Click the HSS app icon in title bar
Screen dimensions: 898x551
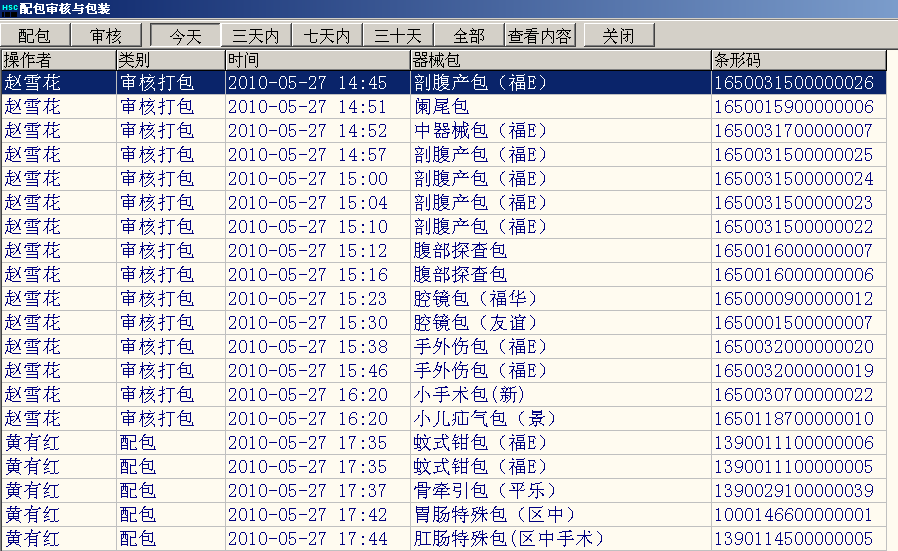pos(9,9)
